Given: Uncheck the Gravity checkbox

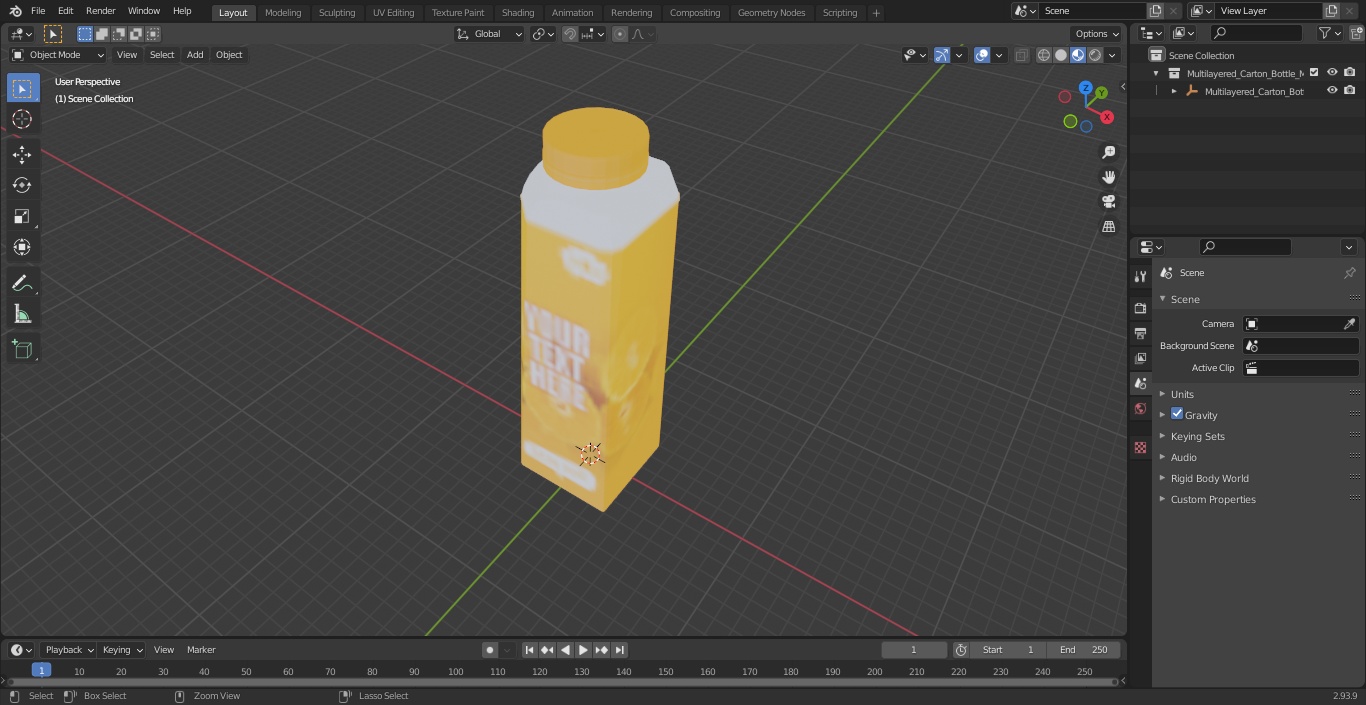Looking at the screenshot, I should point(1177,414).
